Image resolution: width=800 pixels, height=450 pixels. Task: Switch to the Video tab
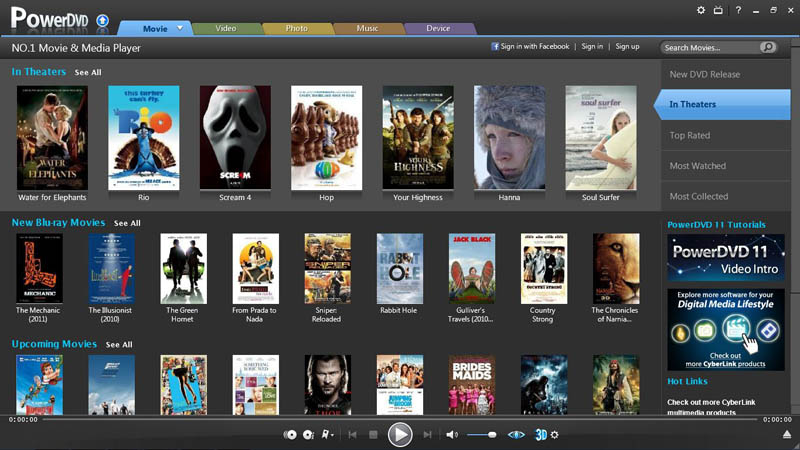pyautogui.click(x=226, y=29)
